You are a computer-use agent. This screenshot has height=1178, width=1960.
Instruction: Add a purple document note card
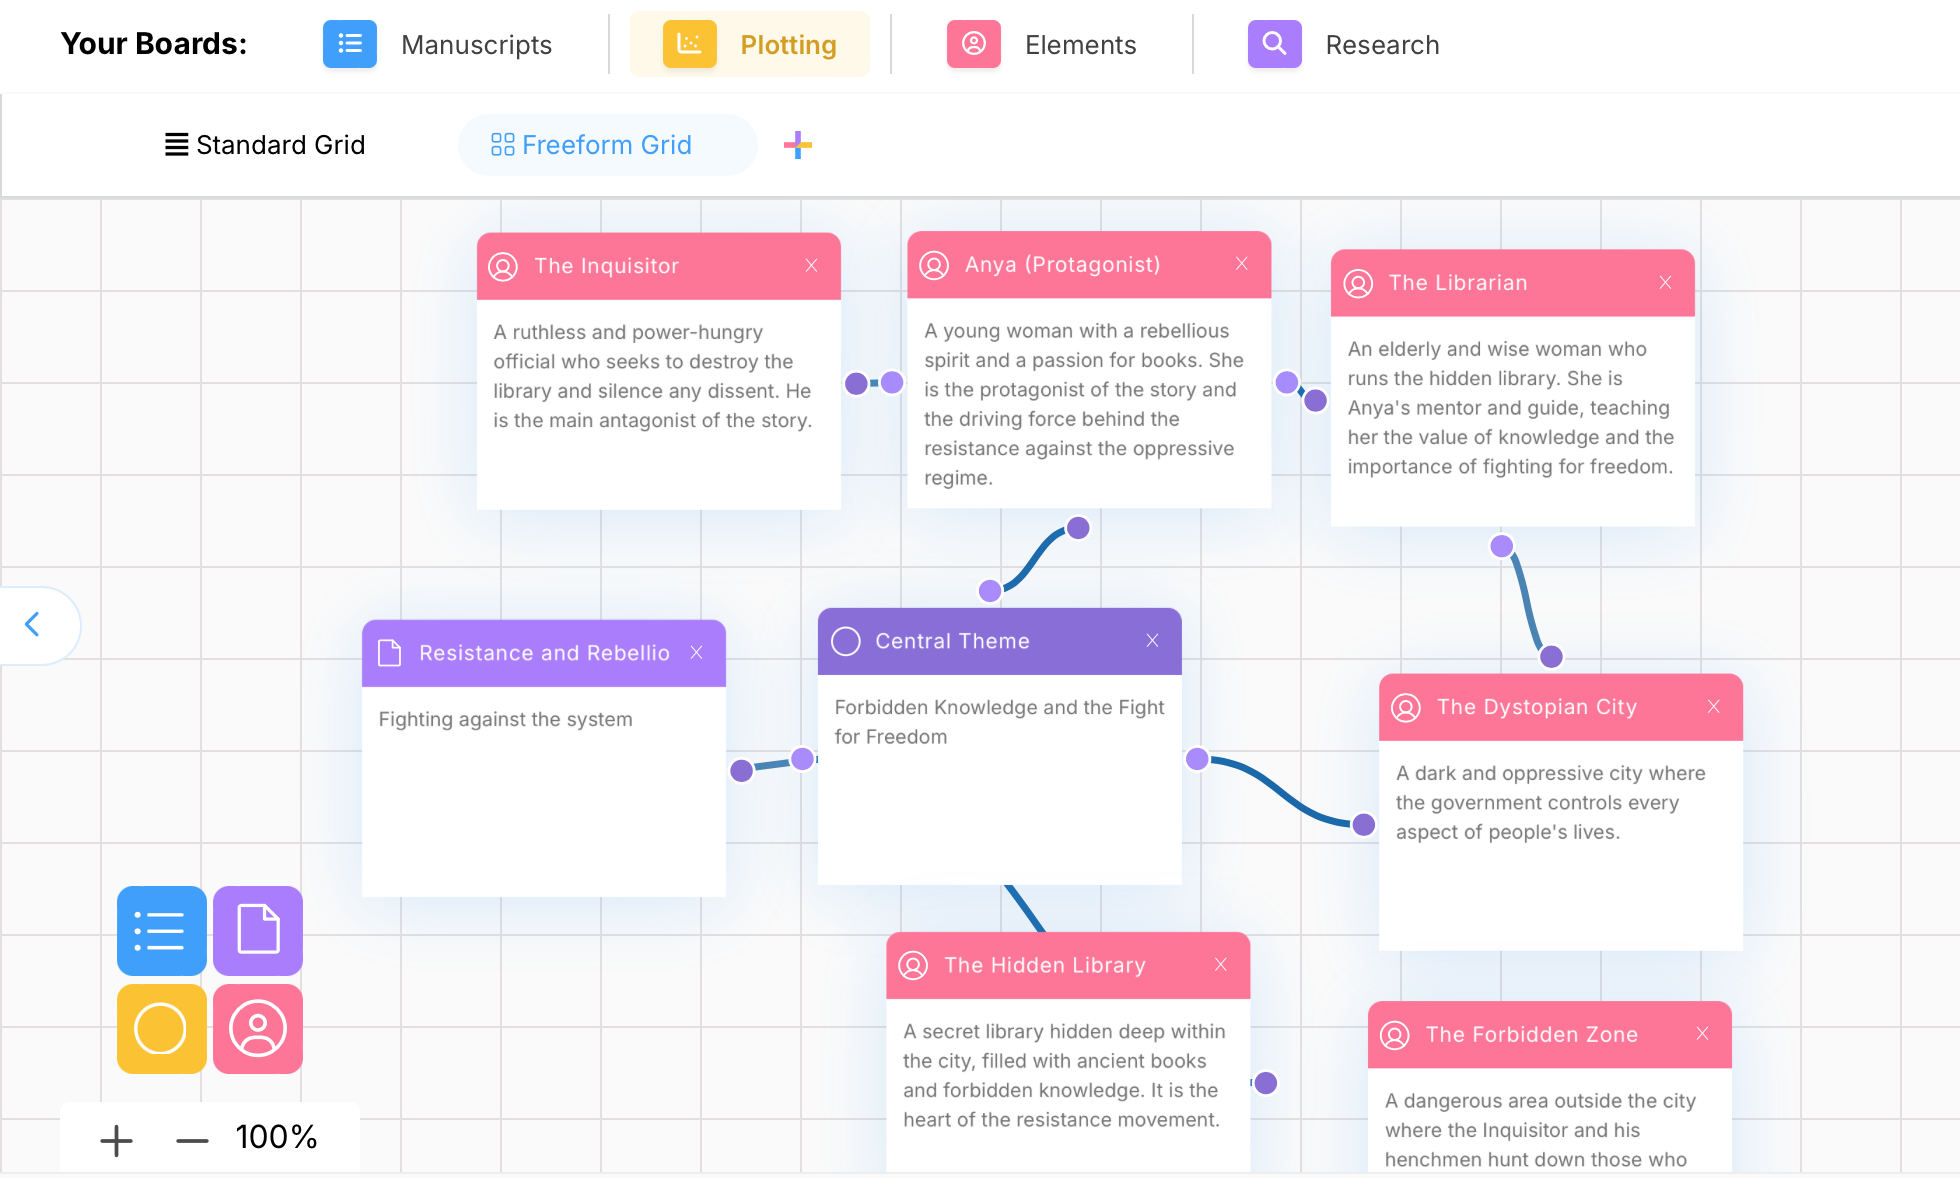pyautogui.click(x=258, y=930)
